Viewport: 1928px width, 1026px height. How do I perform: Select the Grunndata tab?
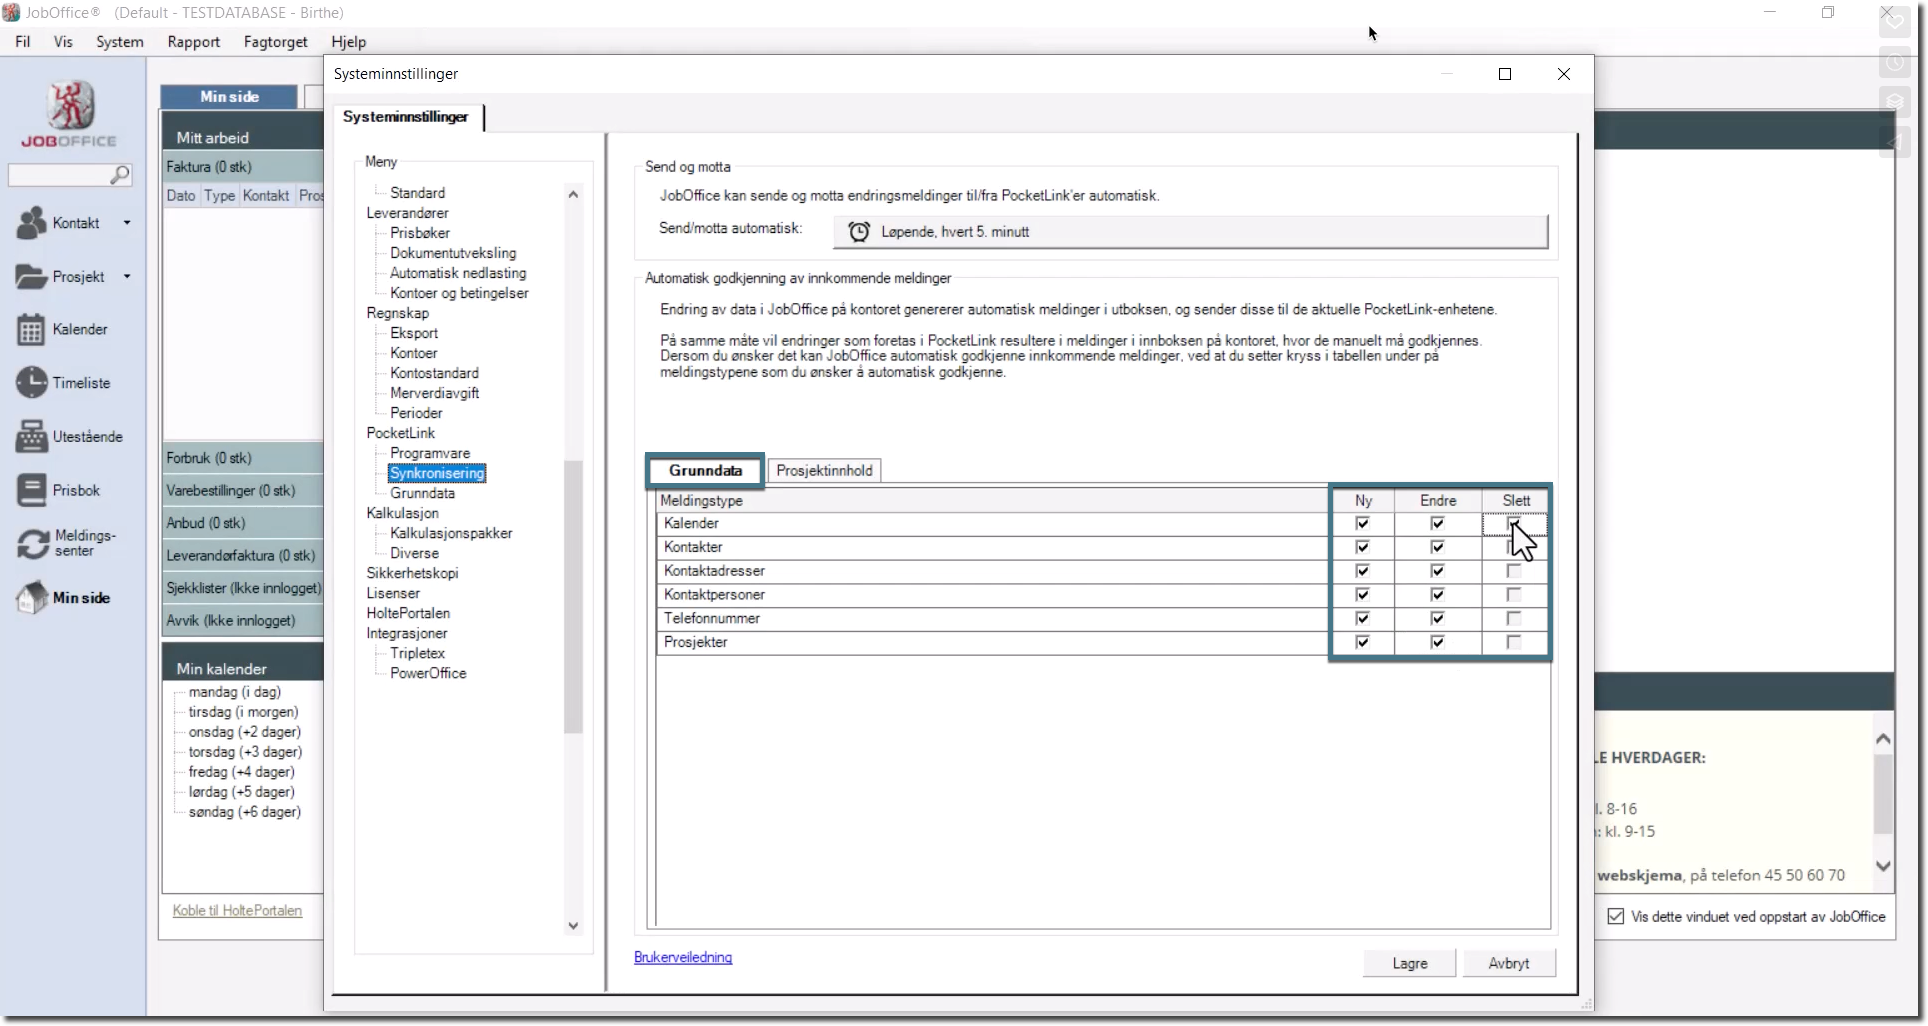pos(705,471)
